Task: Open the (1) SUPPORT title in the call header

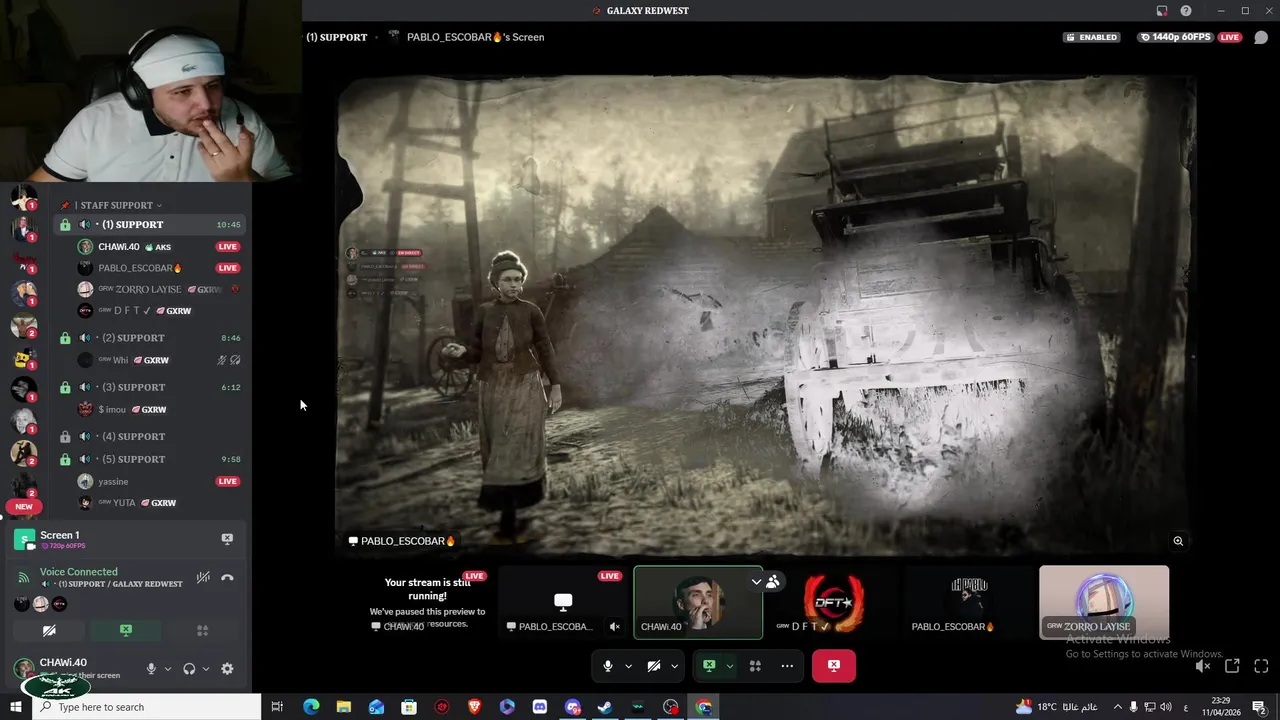Action: (x=337, y=37)
